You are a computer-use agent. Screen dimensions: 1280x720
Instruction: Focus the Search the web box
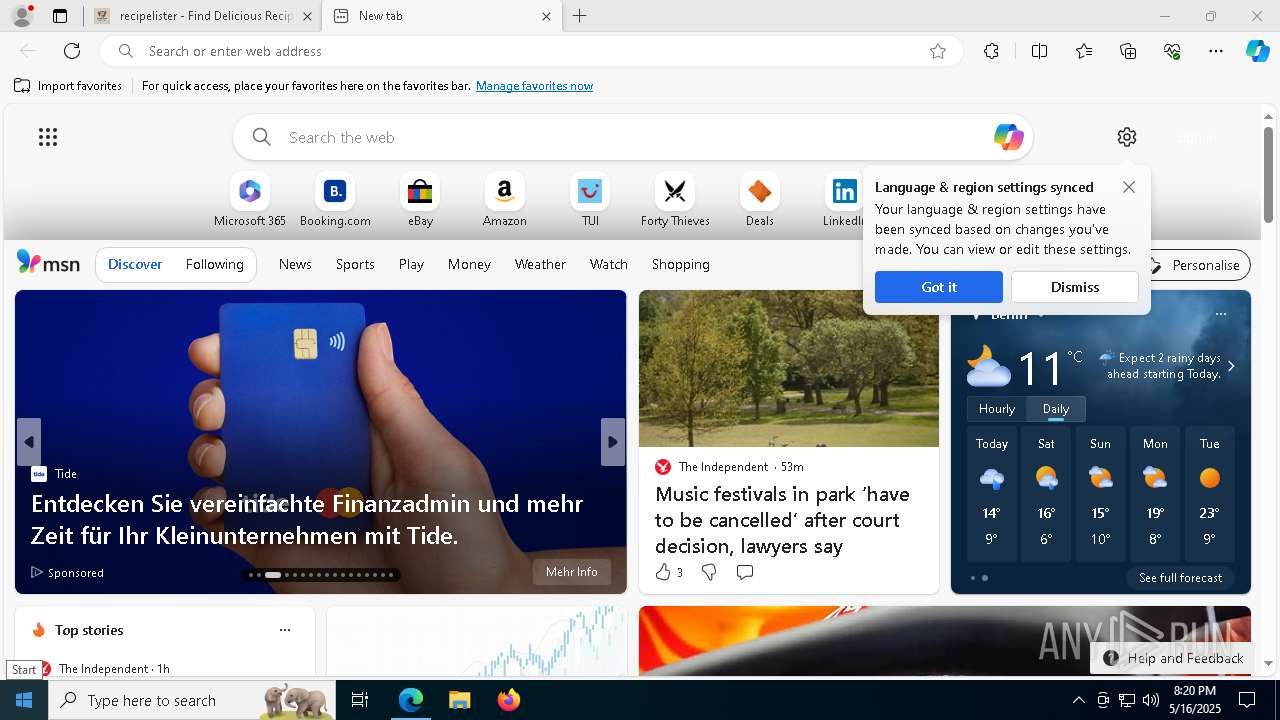(x=632, y=137)
